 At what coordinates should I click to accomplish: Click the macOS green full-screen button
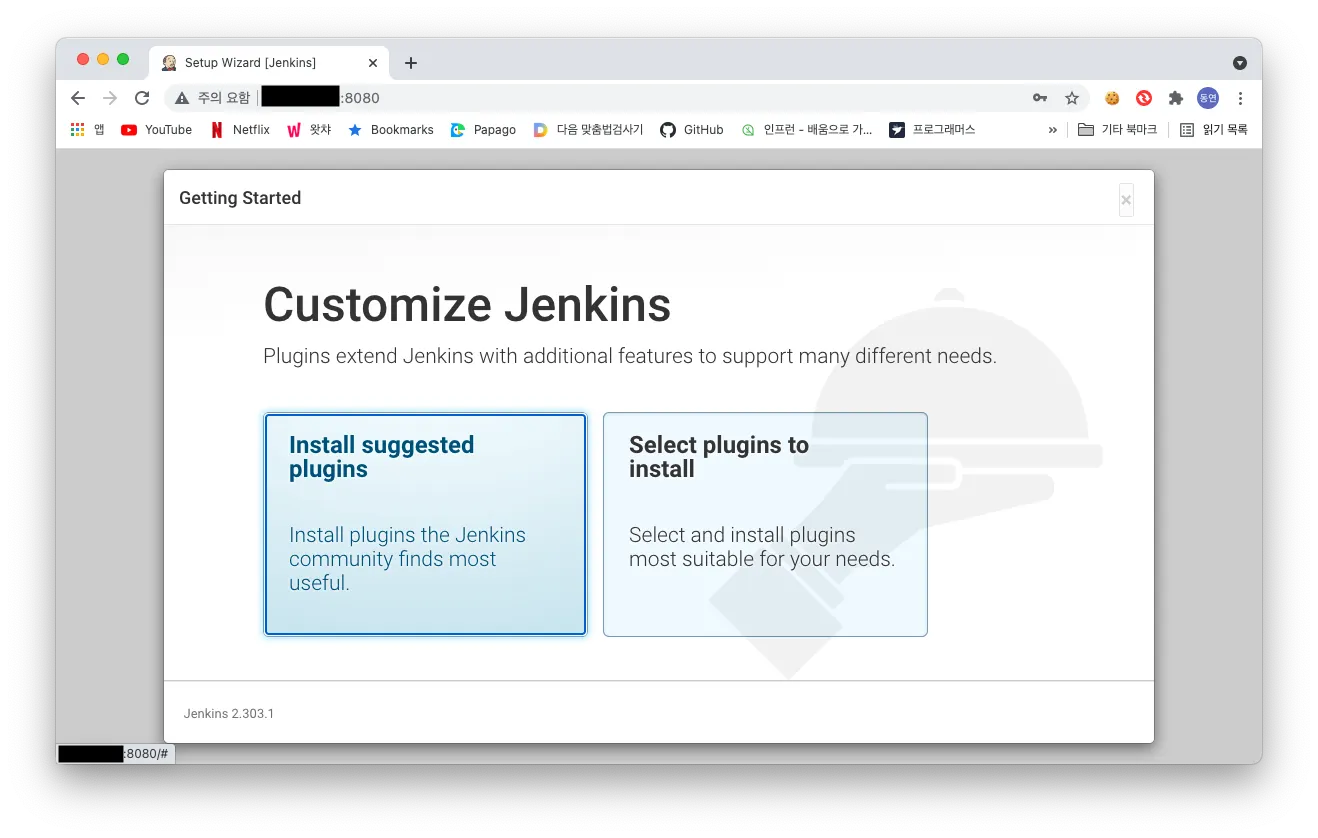pos(123,59)
